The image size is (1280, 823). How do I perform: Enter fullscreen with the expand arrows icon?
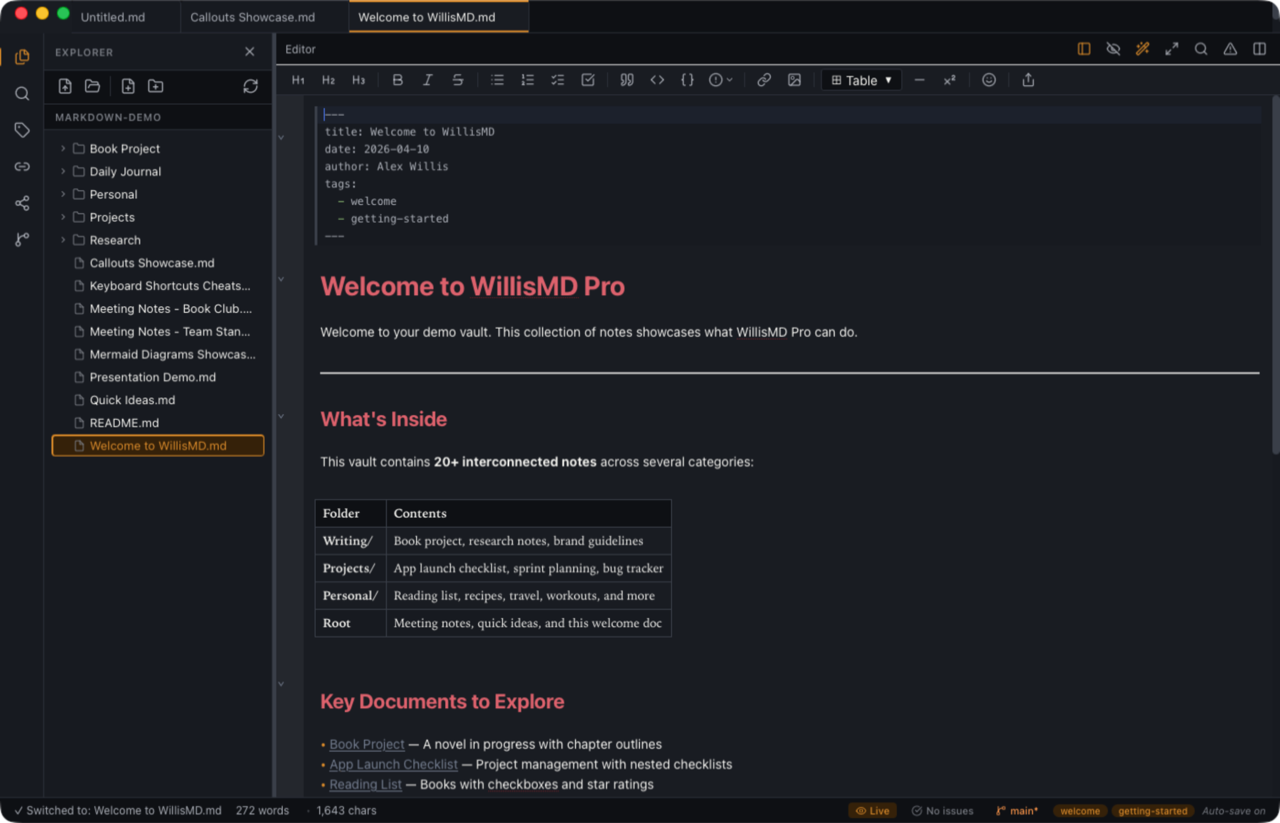1172,49
